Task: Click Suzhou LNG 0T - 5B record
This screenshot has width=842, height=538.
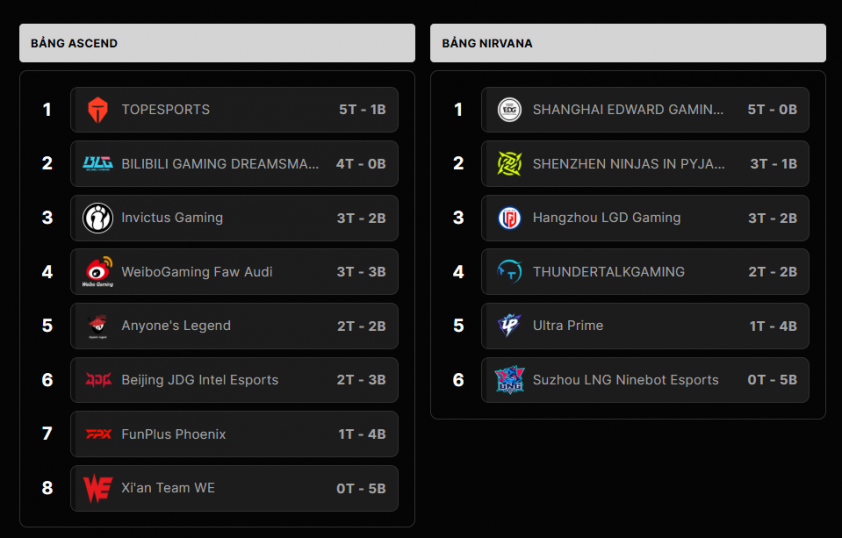Action: (x=772, y=380)
